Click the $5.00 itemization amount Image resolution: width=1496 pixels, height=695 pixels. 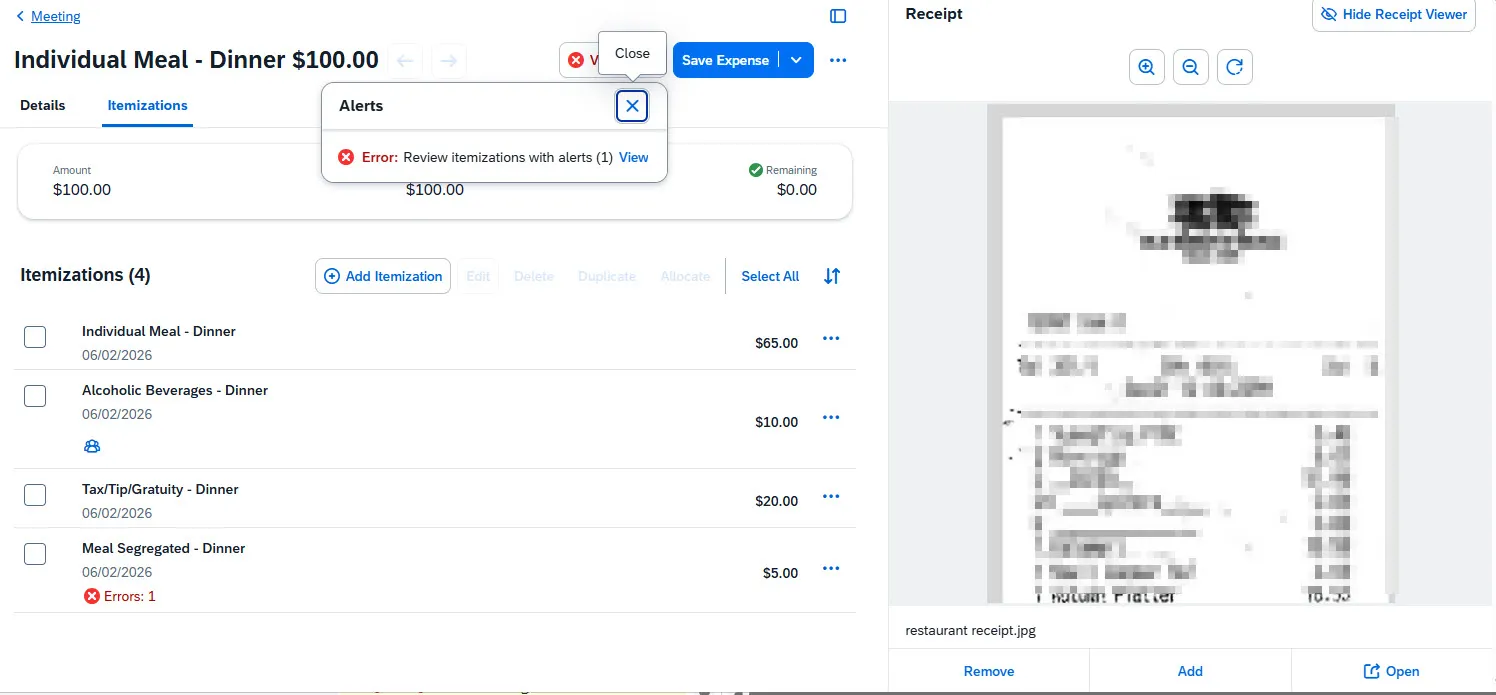coord(781,573)
